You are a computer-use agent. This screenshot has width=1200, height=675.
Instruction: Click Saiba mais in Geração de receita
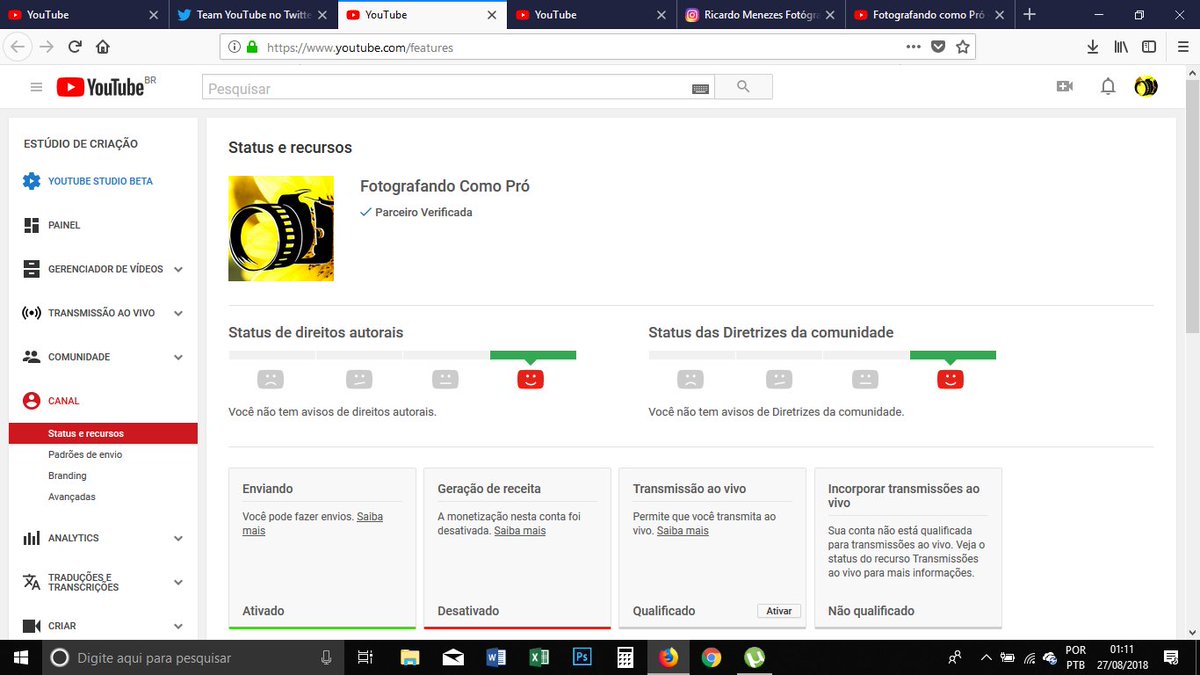(520, 531)
